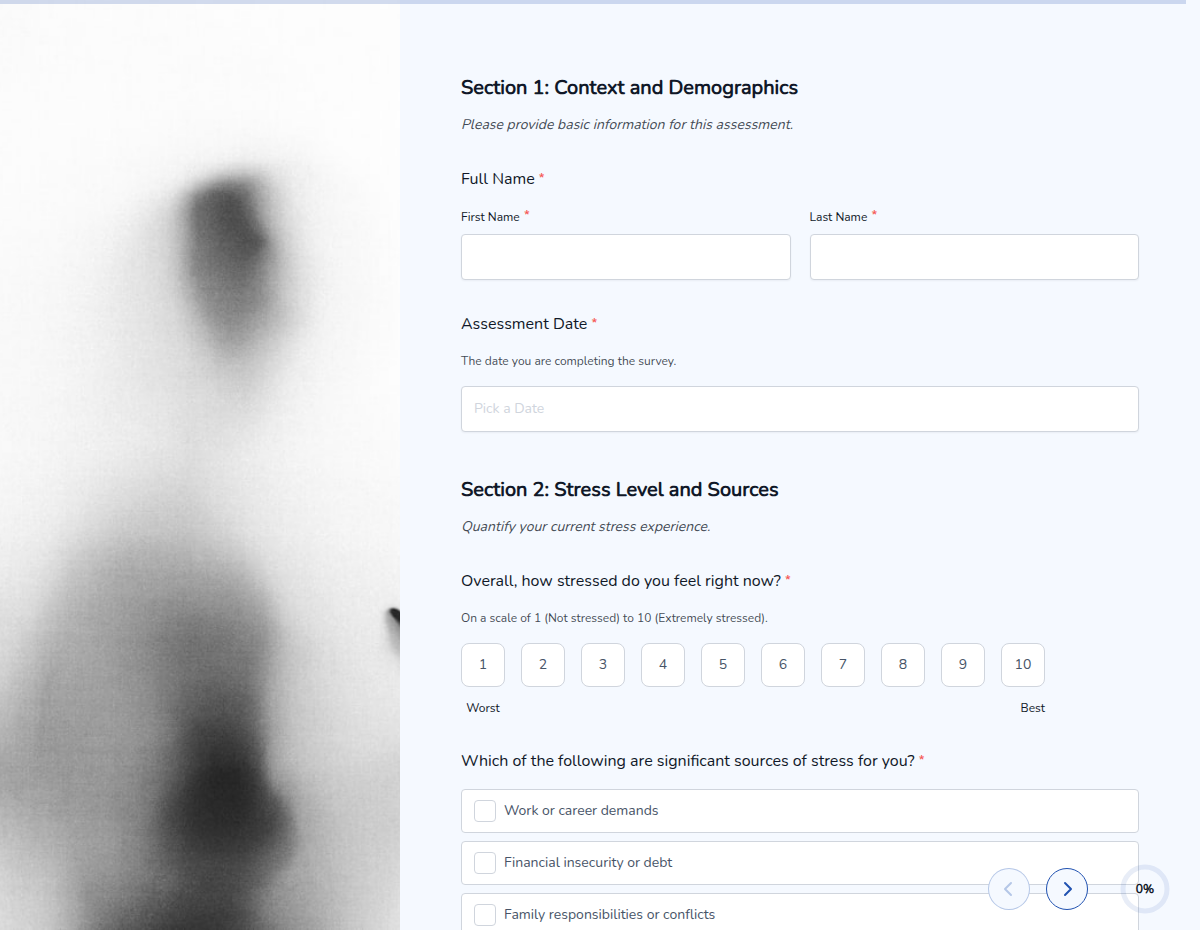Select Family responsibilities or conflicts checkbox
Viewport: 1200px width, 930px height.
click(x=485, y=914)
